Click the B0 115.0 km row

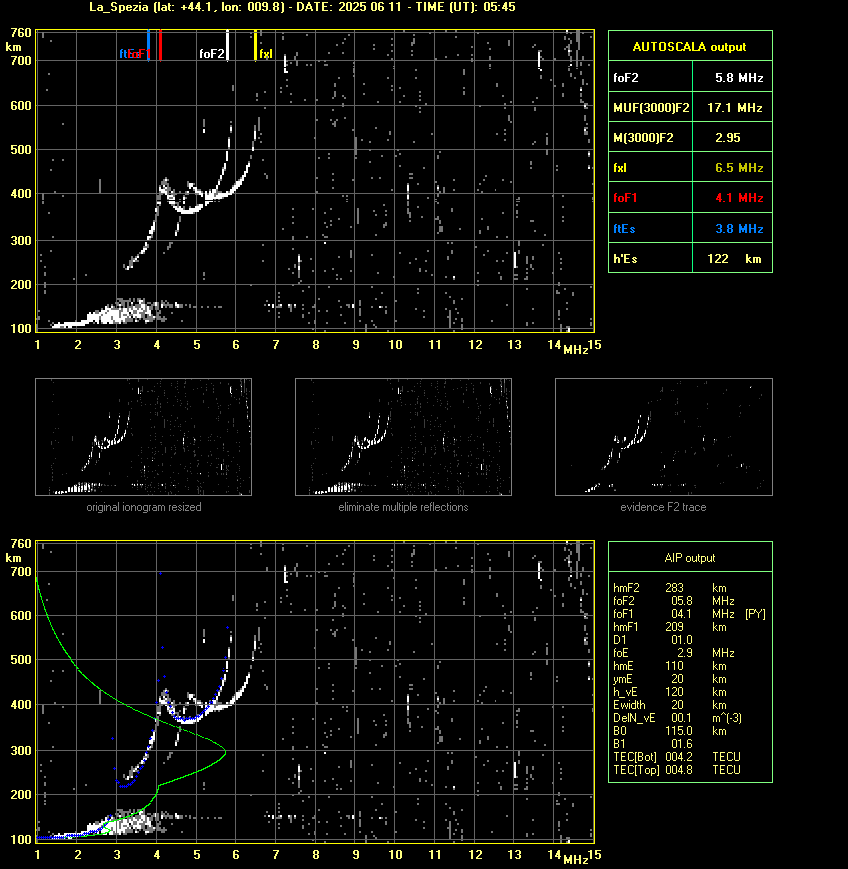671,731
